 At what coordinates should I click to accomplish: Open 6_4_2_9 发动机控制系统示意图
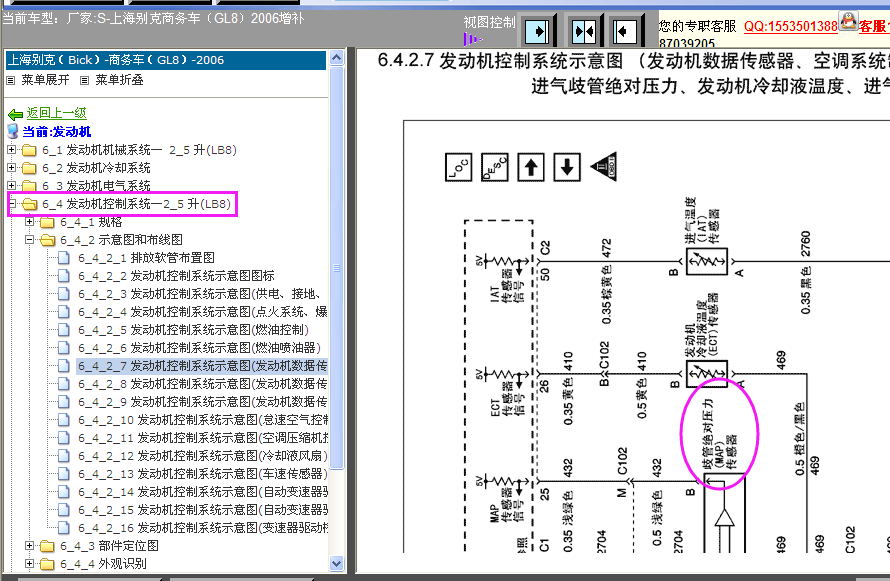[202, 402]
